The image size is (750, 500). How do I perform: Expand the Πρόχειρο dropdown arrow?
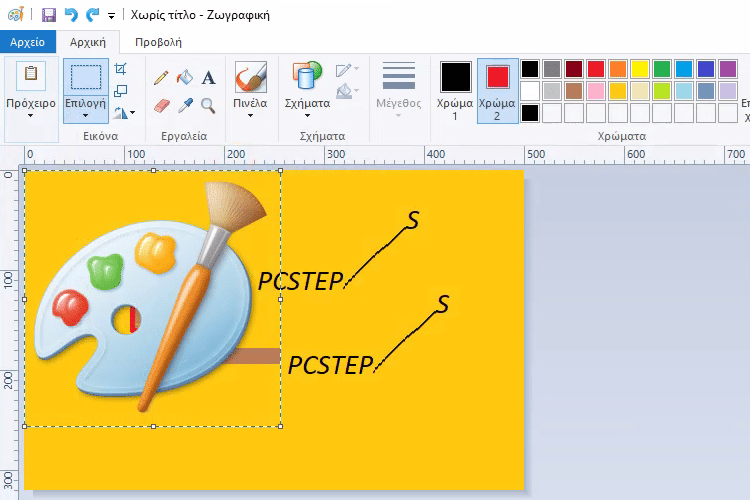tap(31, 115)
